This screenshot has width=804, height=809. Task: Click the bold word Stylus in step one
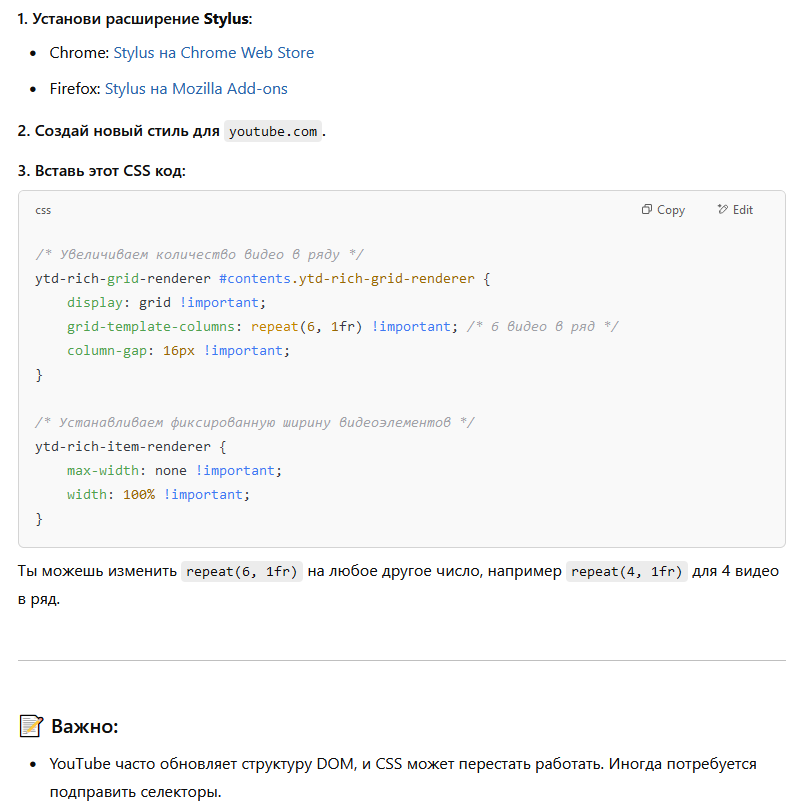tap(226, 19)
